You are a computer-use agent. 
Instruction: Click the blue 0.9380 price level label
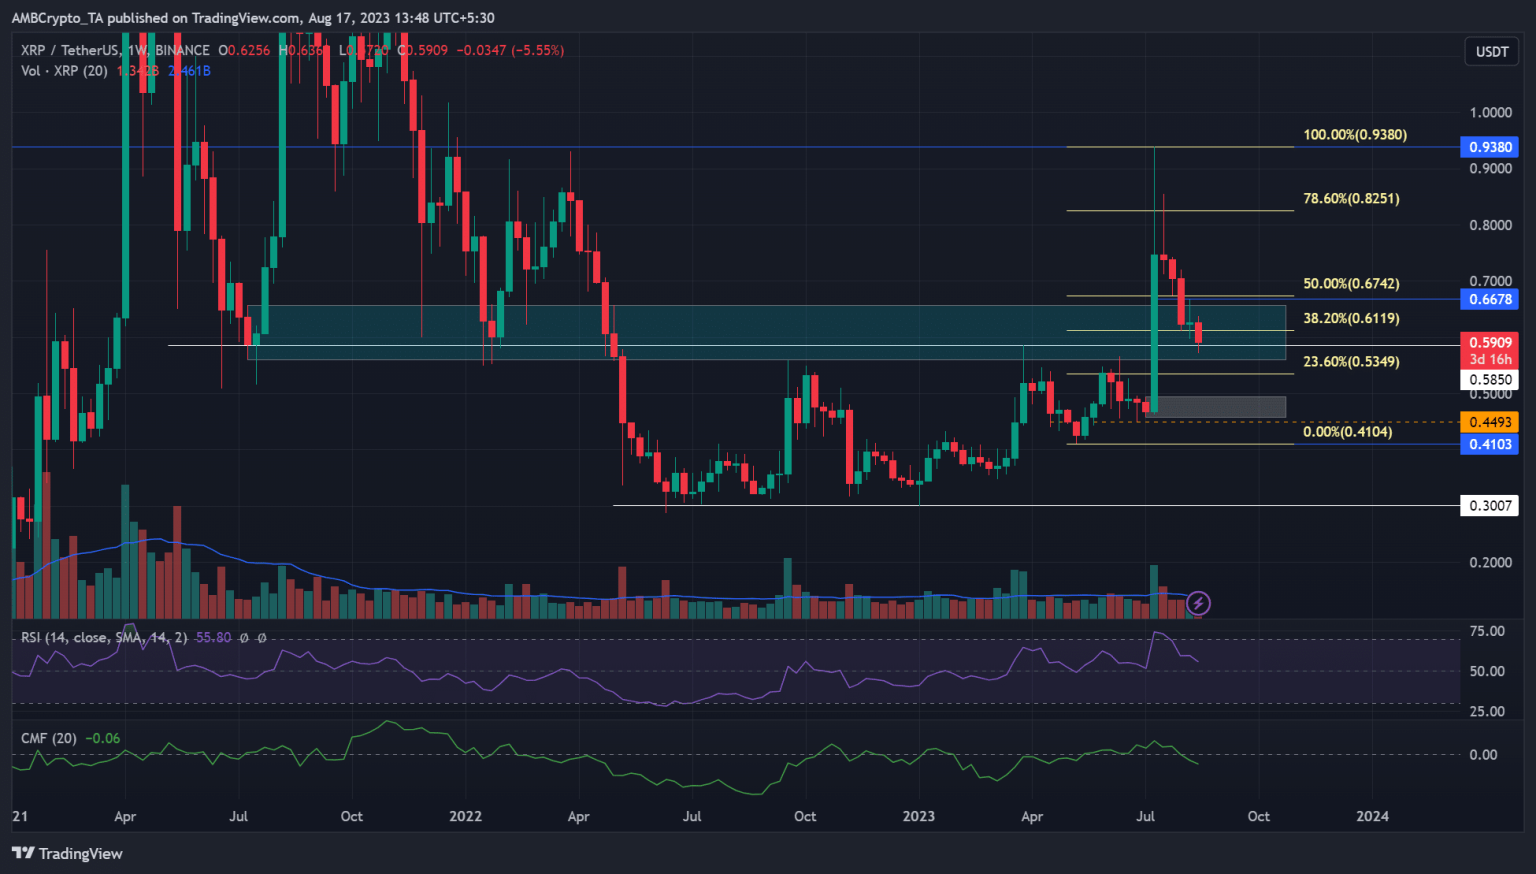[1489, 147]
